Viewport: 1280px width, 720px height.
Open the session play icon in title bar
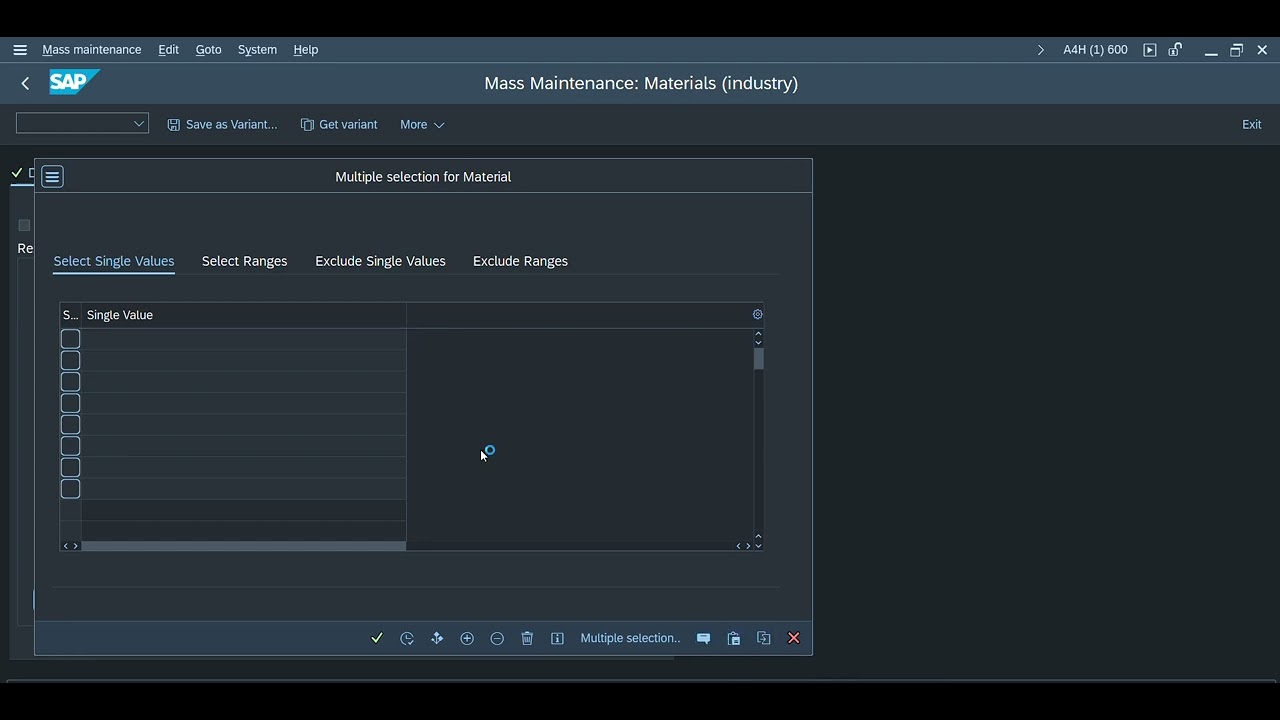pos(1150,50)
